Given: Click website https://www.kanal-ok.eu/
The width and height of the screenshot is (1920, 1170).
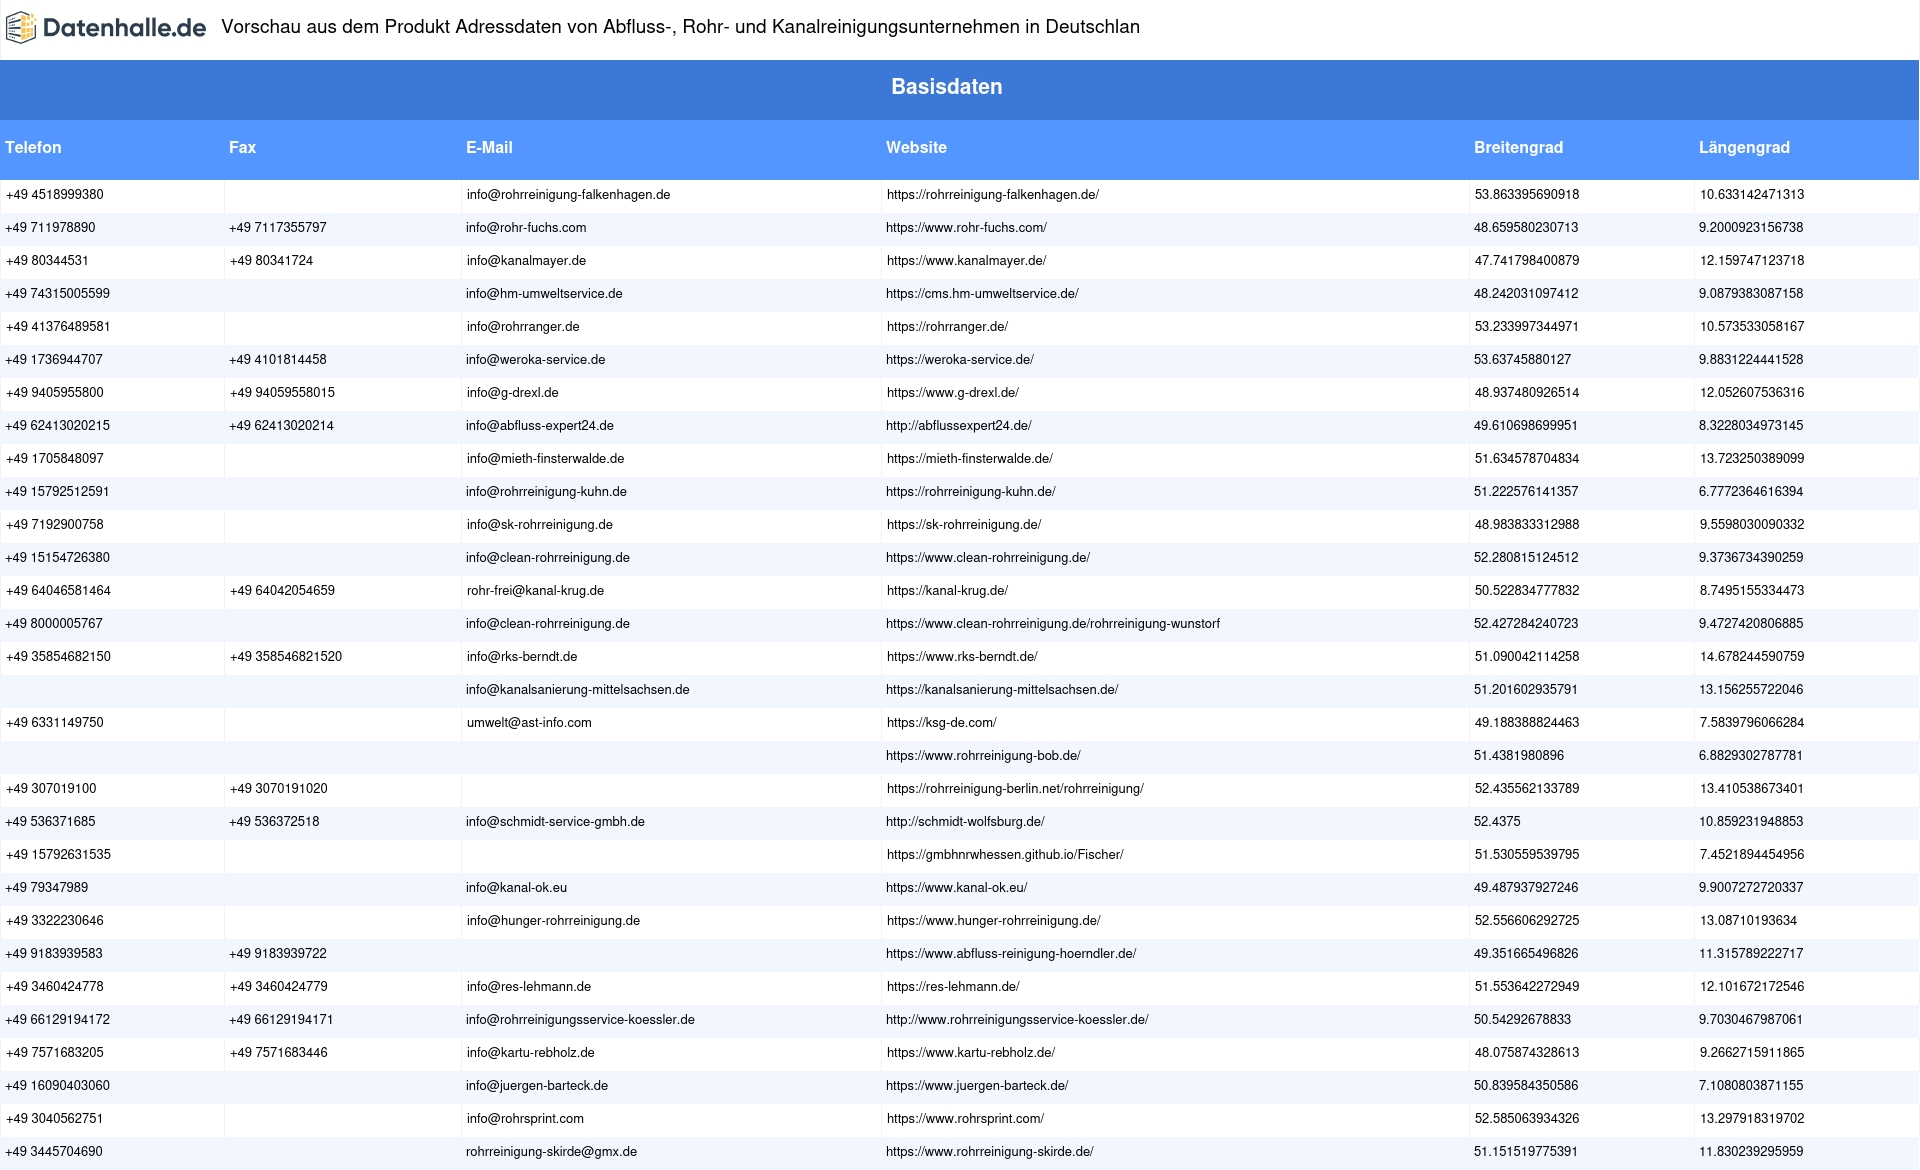Looking at the screenshot, I should (x=956, y=888).
